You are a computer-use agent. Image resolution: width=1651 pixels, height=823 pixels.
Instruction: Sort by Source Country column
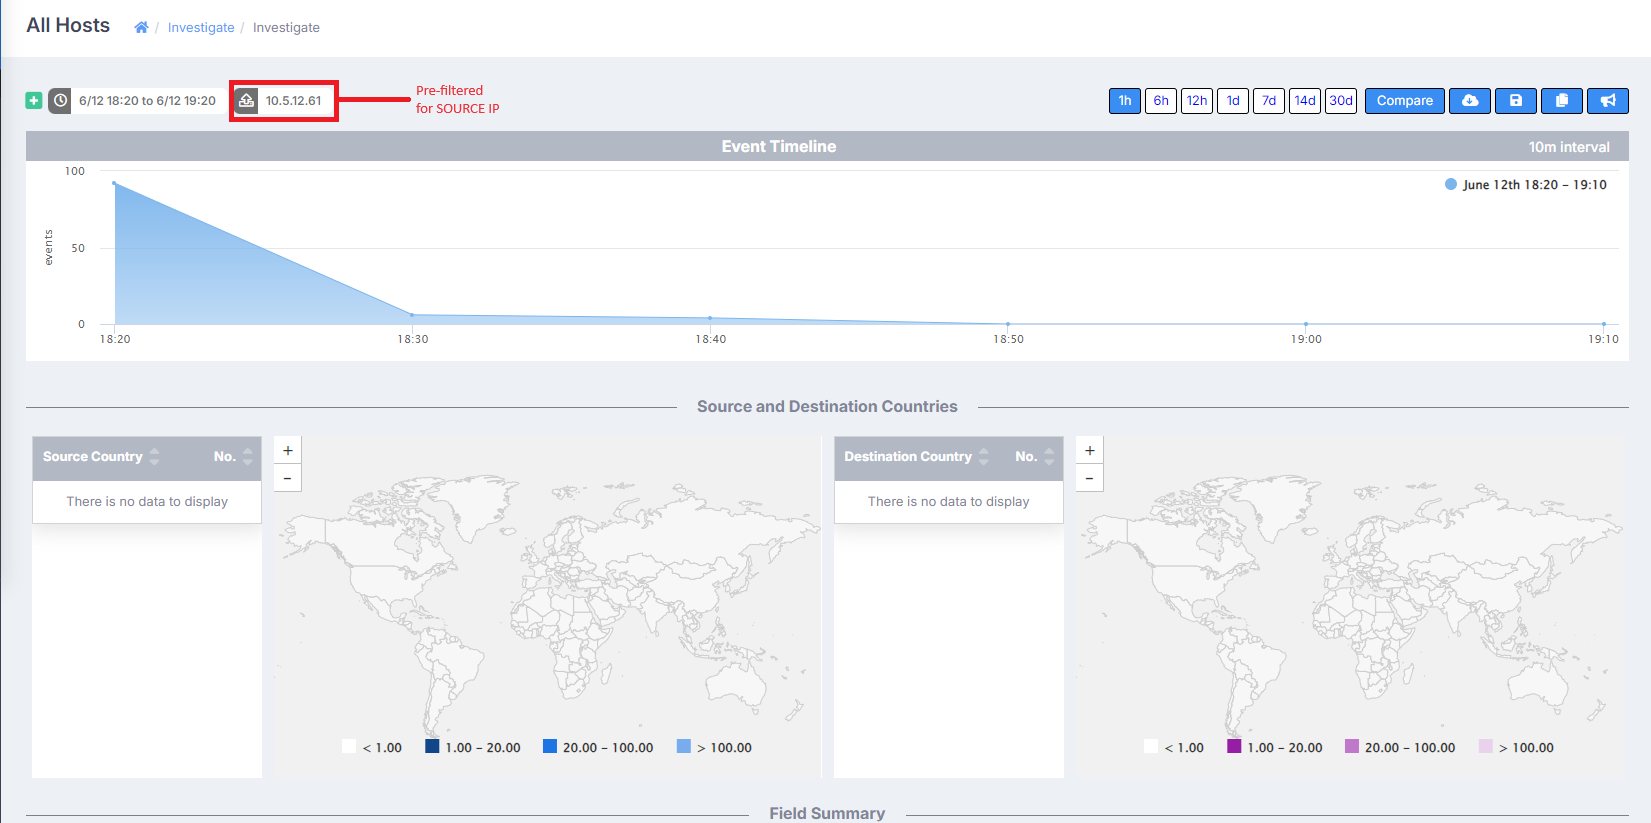click(x=101, y=456)
